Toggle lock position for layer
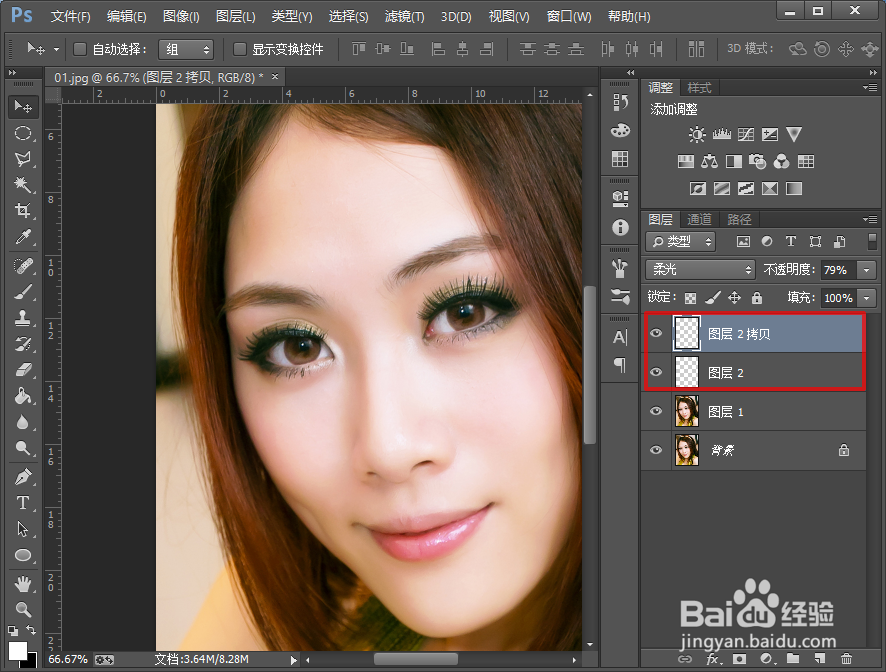Viewport: 886px width, 672px height. coord(734,297)
